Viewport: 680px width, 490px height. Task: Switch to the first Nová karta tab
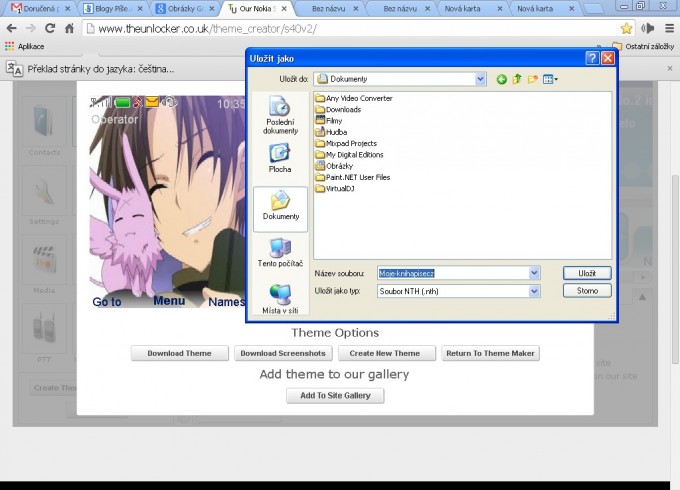pos(462,8)
